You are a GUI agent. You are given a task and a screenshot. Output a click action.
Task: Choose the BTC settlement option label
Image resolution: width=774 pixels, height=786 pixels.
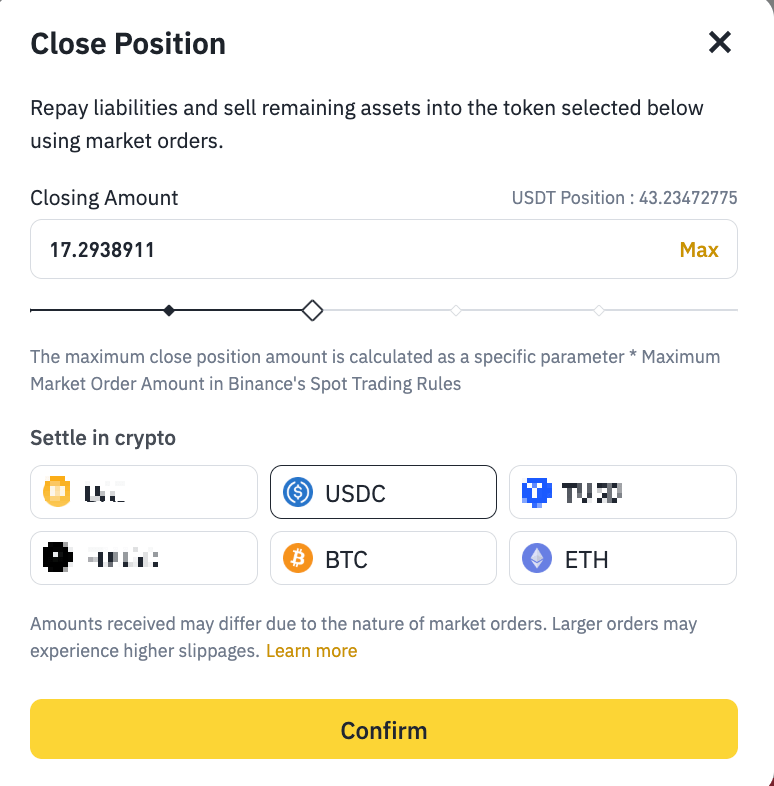coord(346,559)
